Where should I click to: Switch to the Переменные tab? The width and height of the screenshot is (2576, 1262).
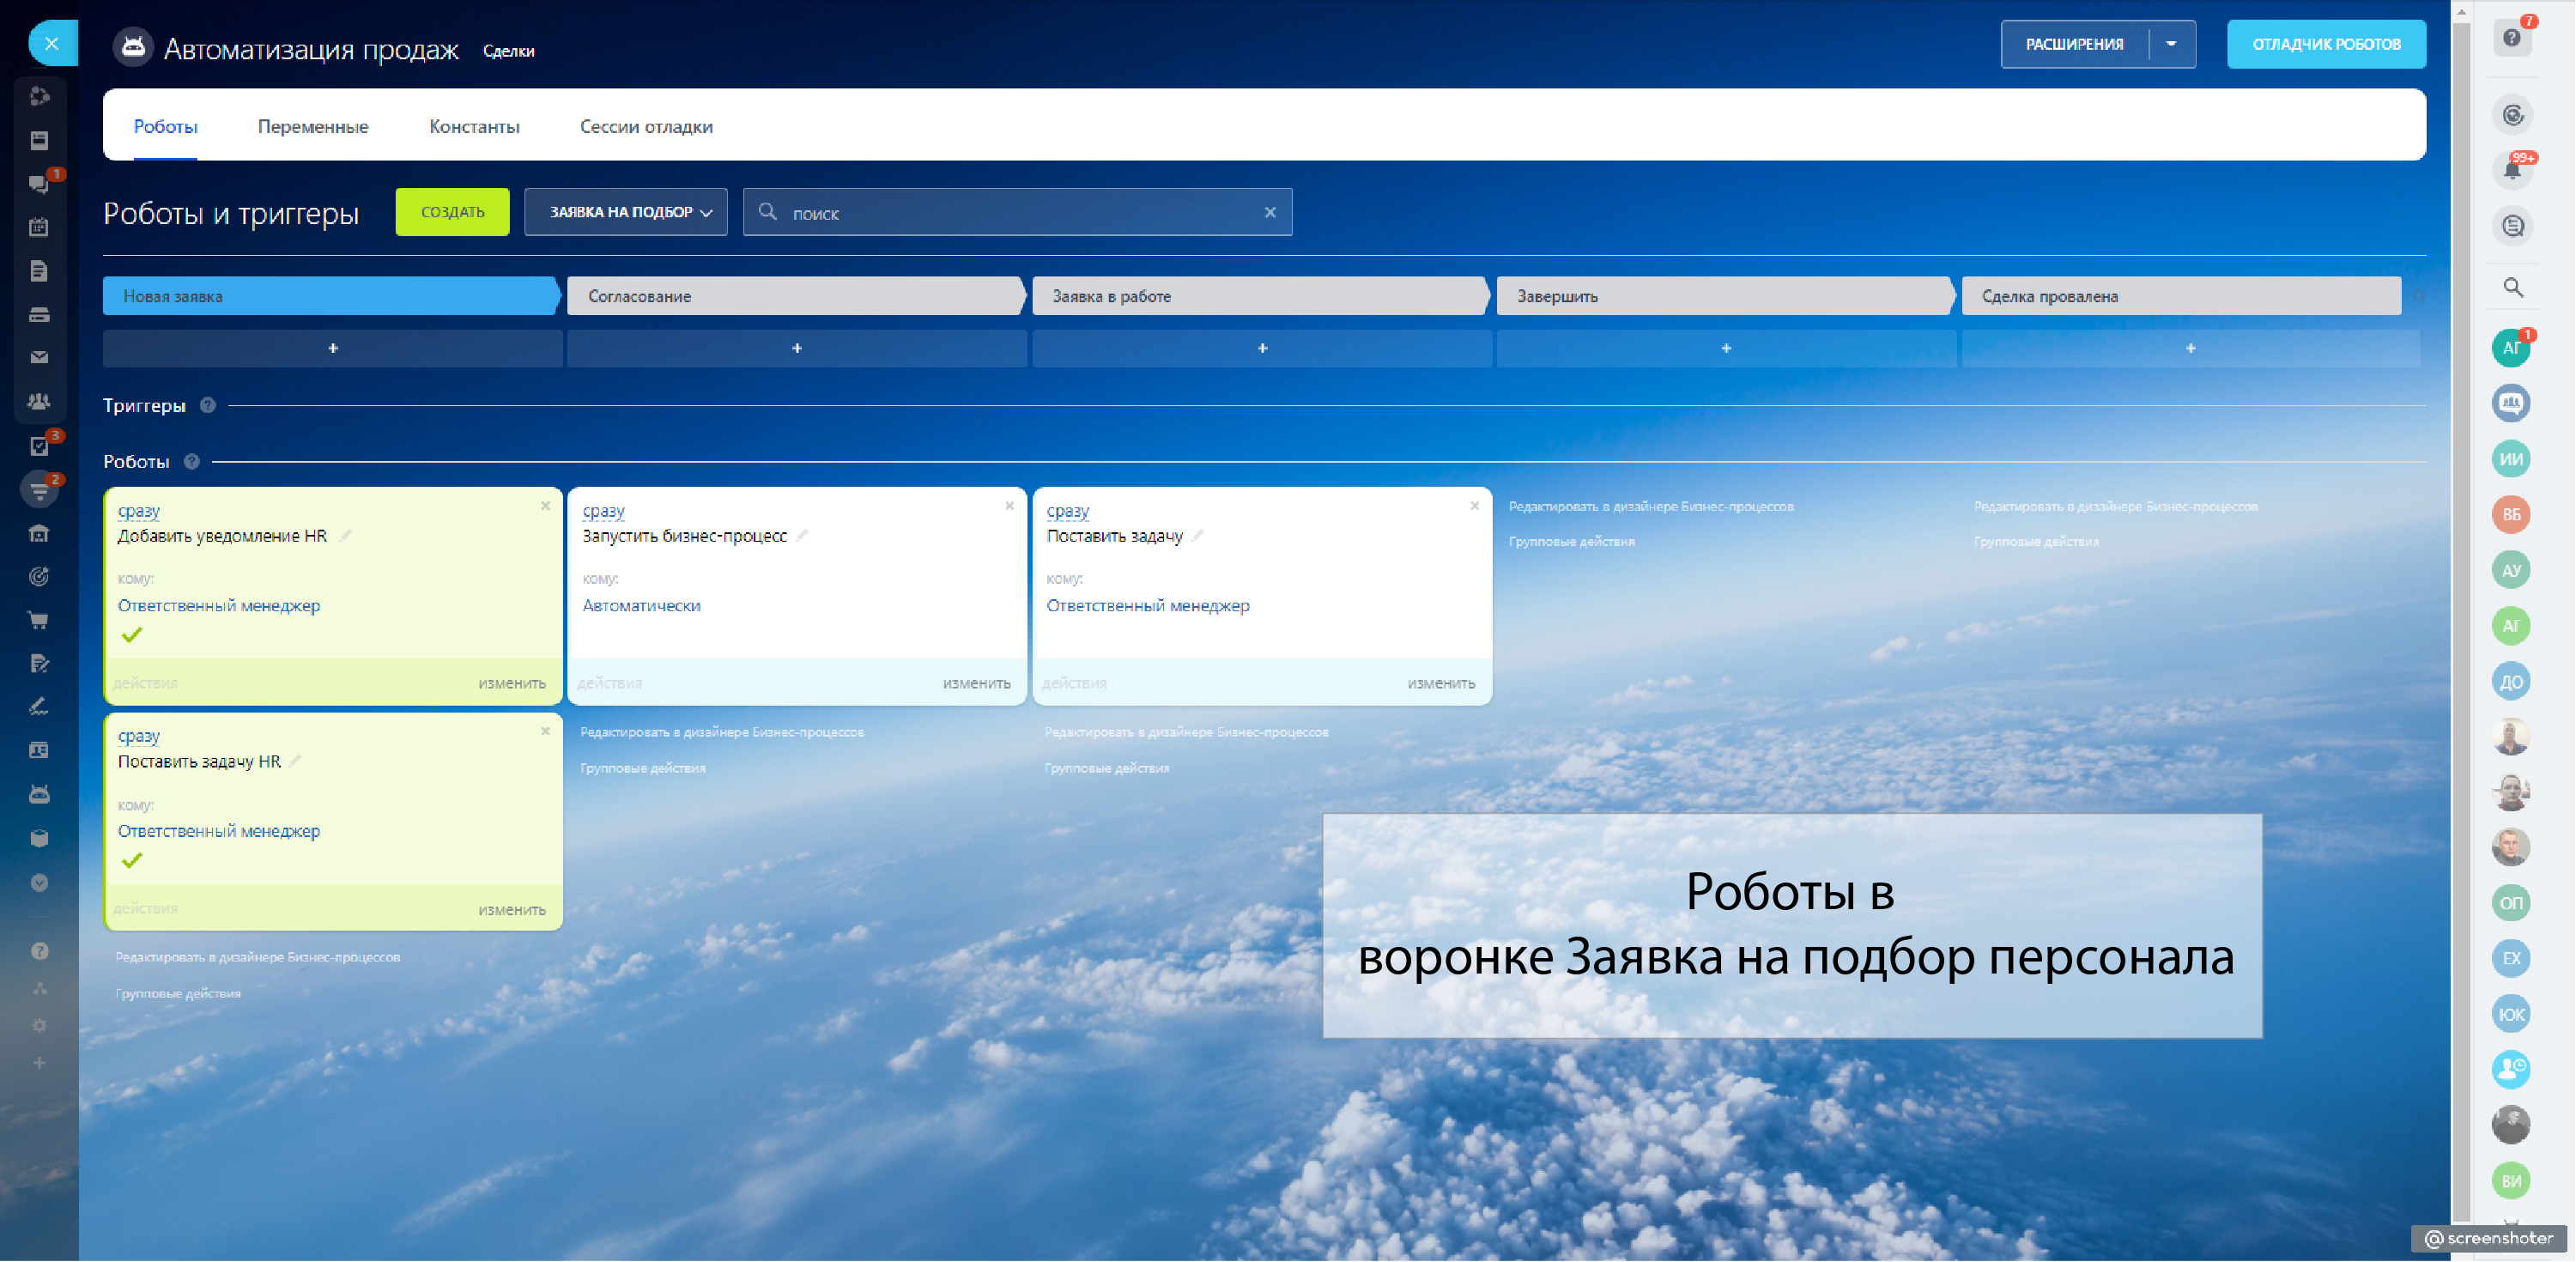click(313, 126)
